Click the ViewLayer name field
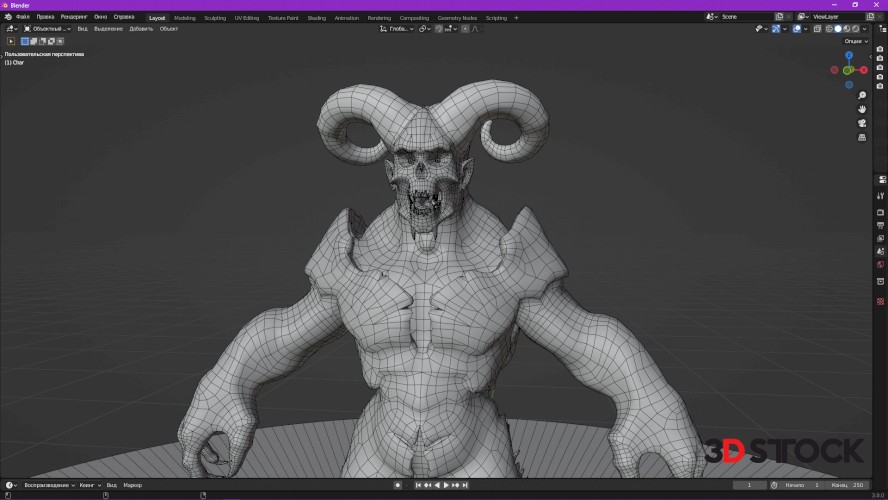 click(x=838, y=17)
